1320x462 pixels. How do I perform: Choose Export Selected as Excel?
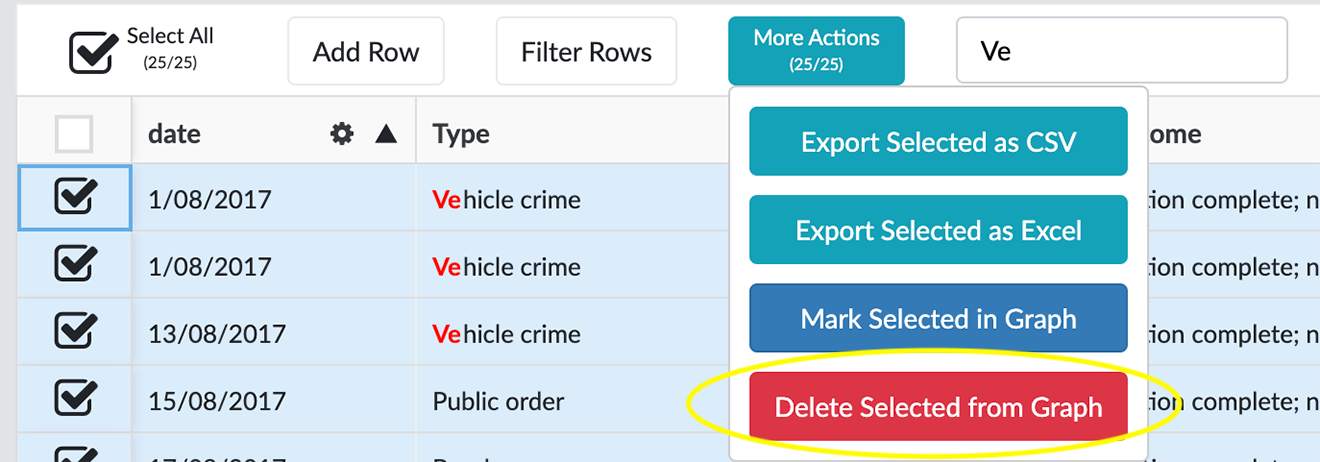pyautogui.click(x=938, y=230)
